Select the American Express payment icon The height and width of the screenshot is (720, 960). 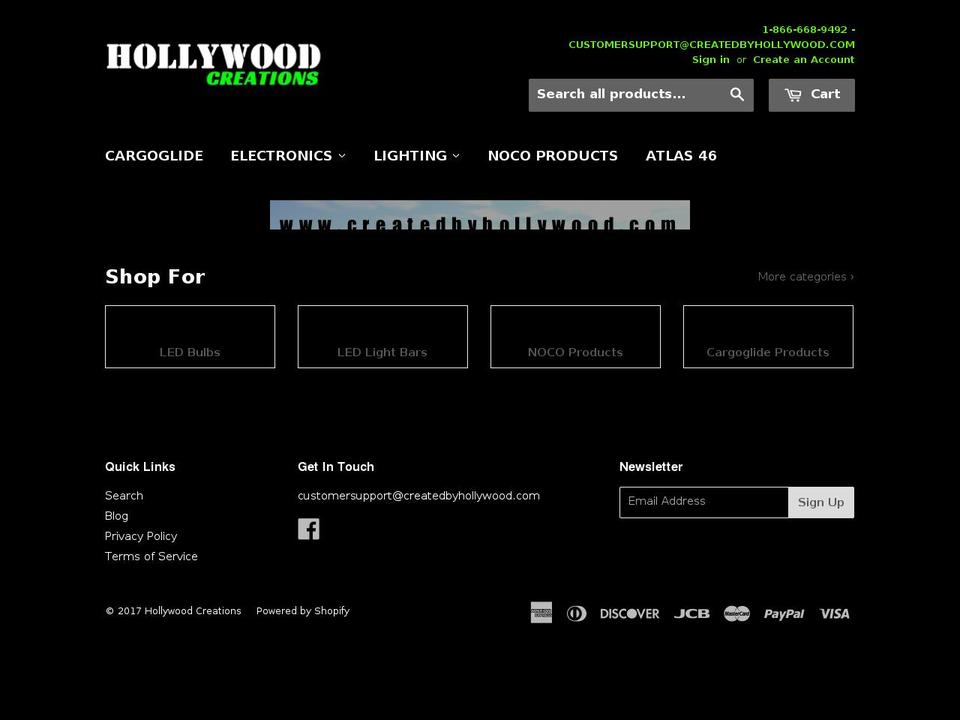[x=541, y=613]
